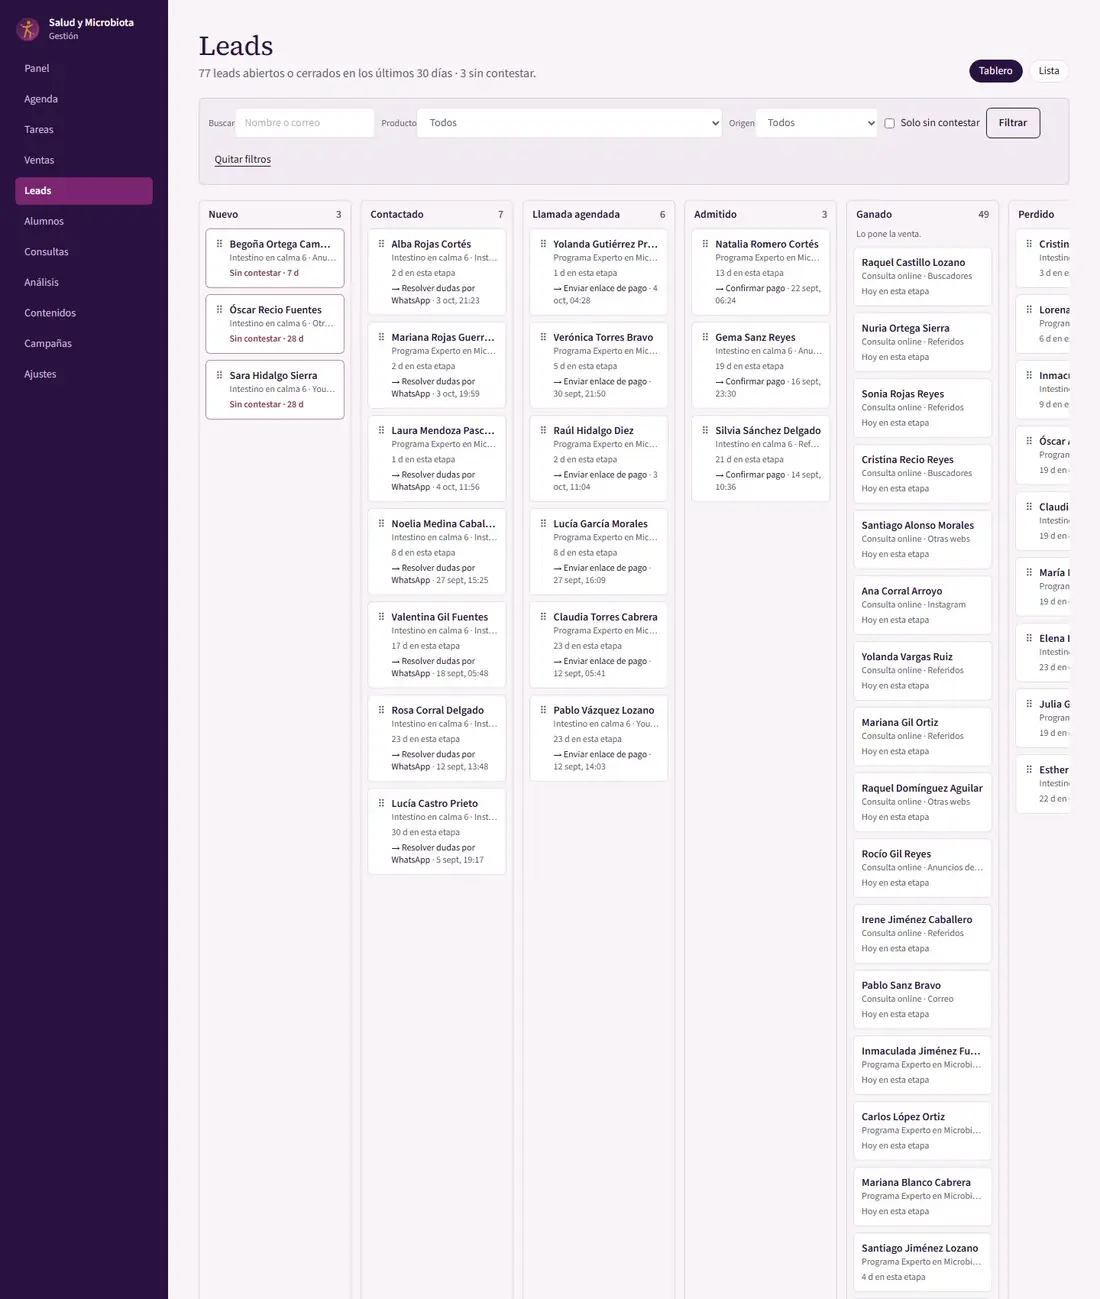Screen dimensions: 1100x1299
Task: Click drag handle of Alba Rojas Cortés card
Action: coord(381,244)
